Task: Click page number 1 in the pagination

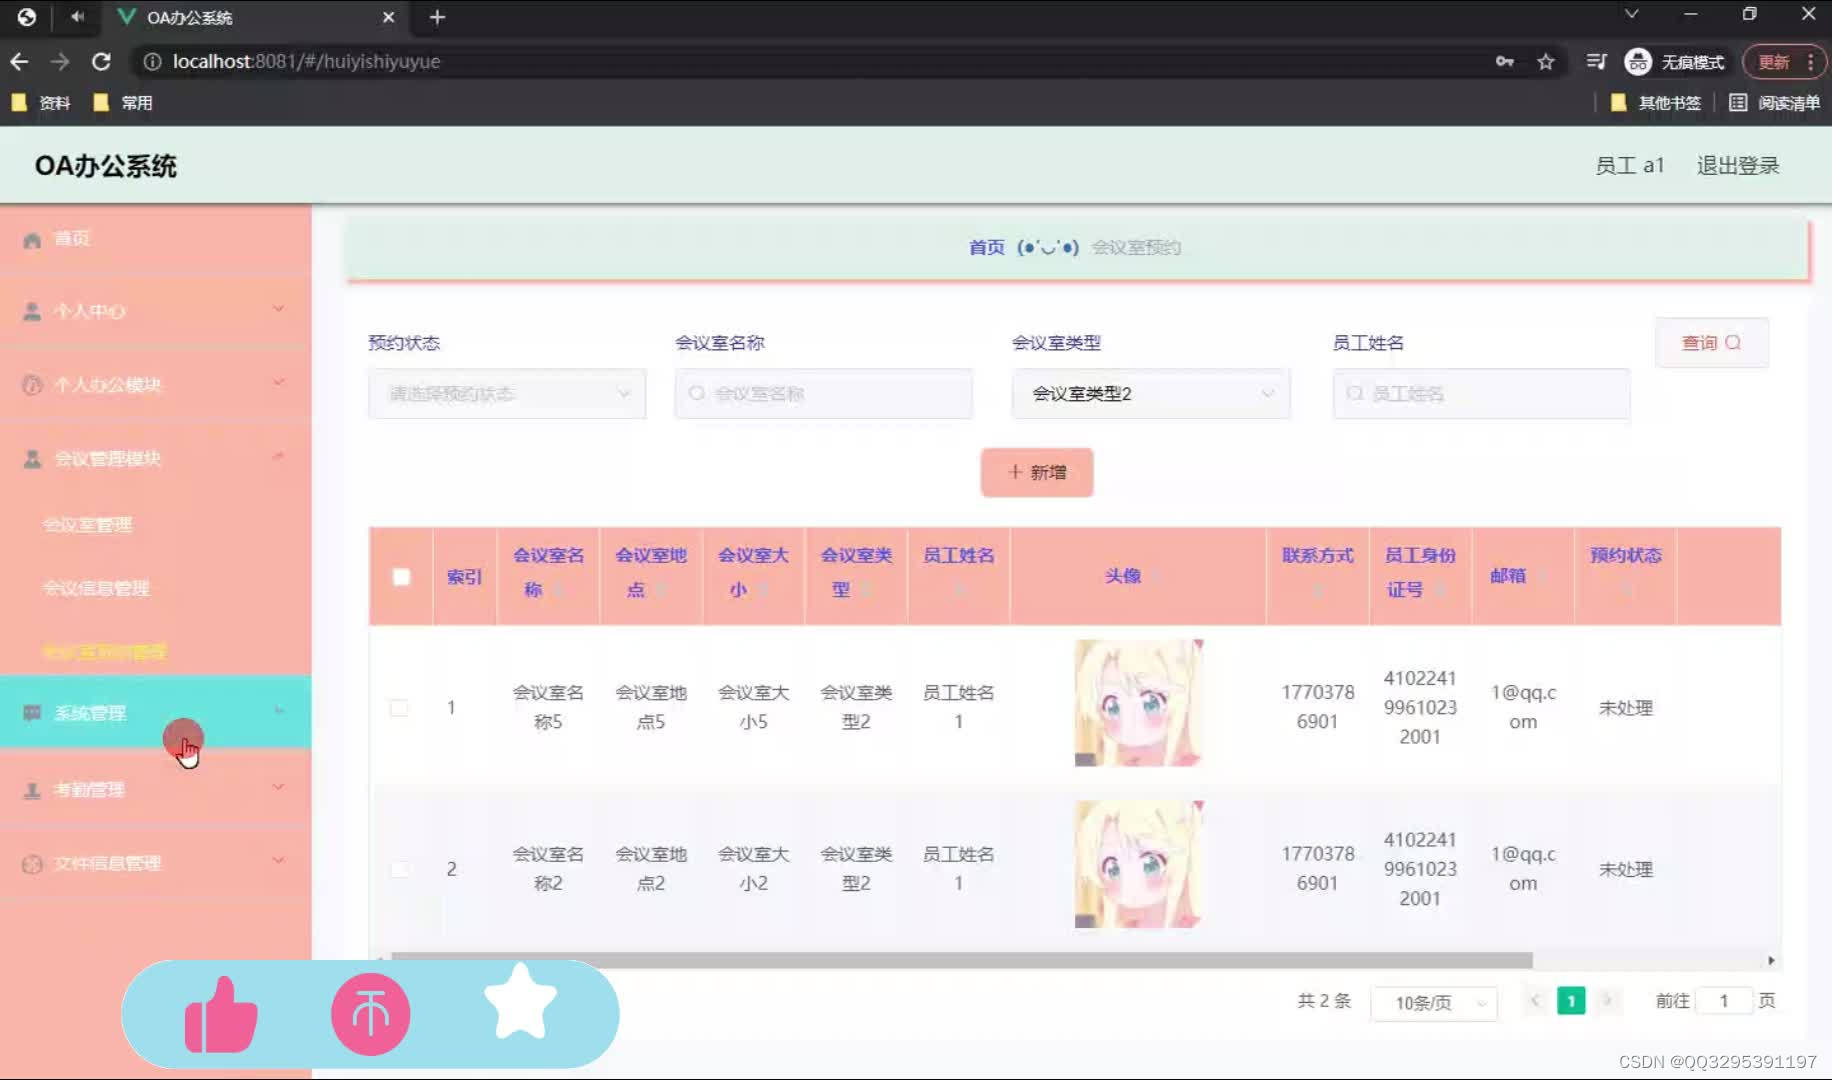Action: point(1571,1001)
